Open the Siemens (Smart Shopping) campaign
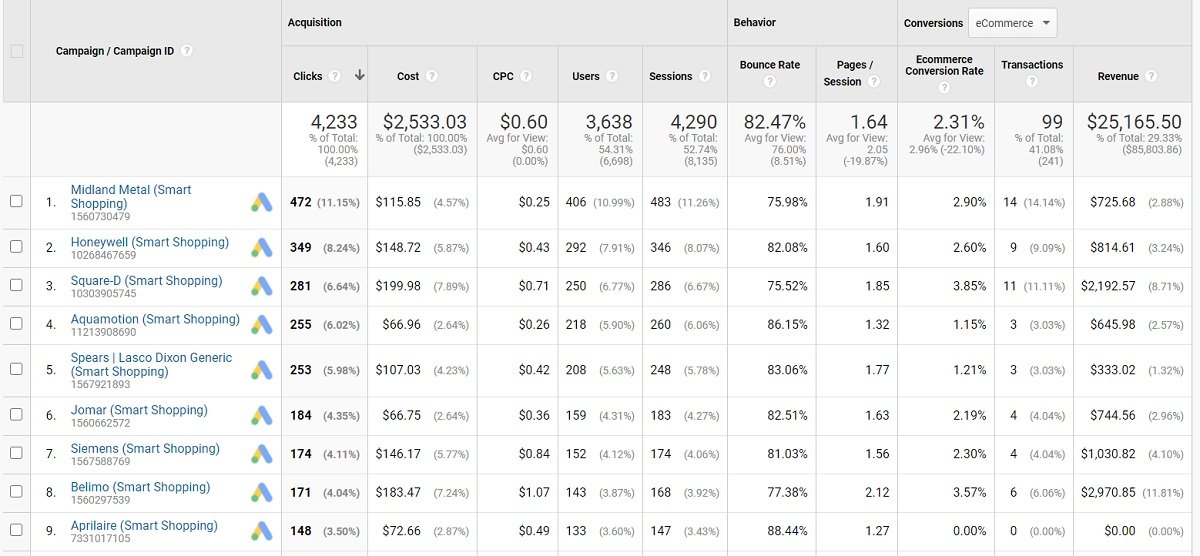This screenshot has width=1200, height=556. [144, 449]
